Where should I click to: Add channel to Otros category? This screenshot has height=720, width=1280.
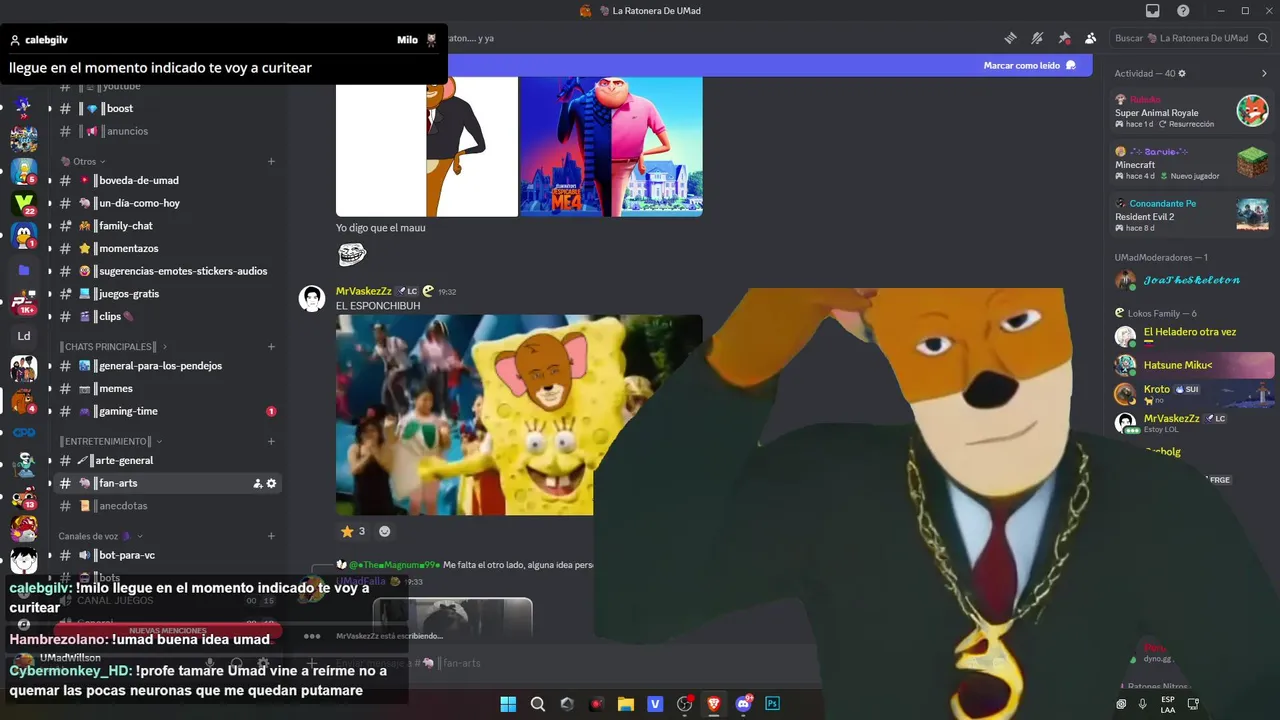(x=271, y=161)
